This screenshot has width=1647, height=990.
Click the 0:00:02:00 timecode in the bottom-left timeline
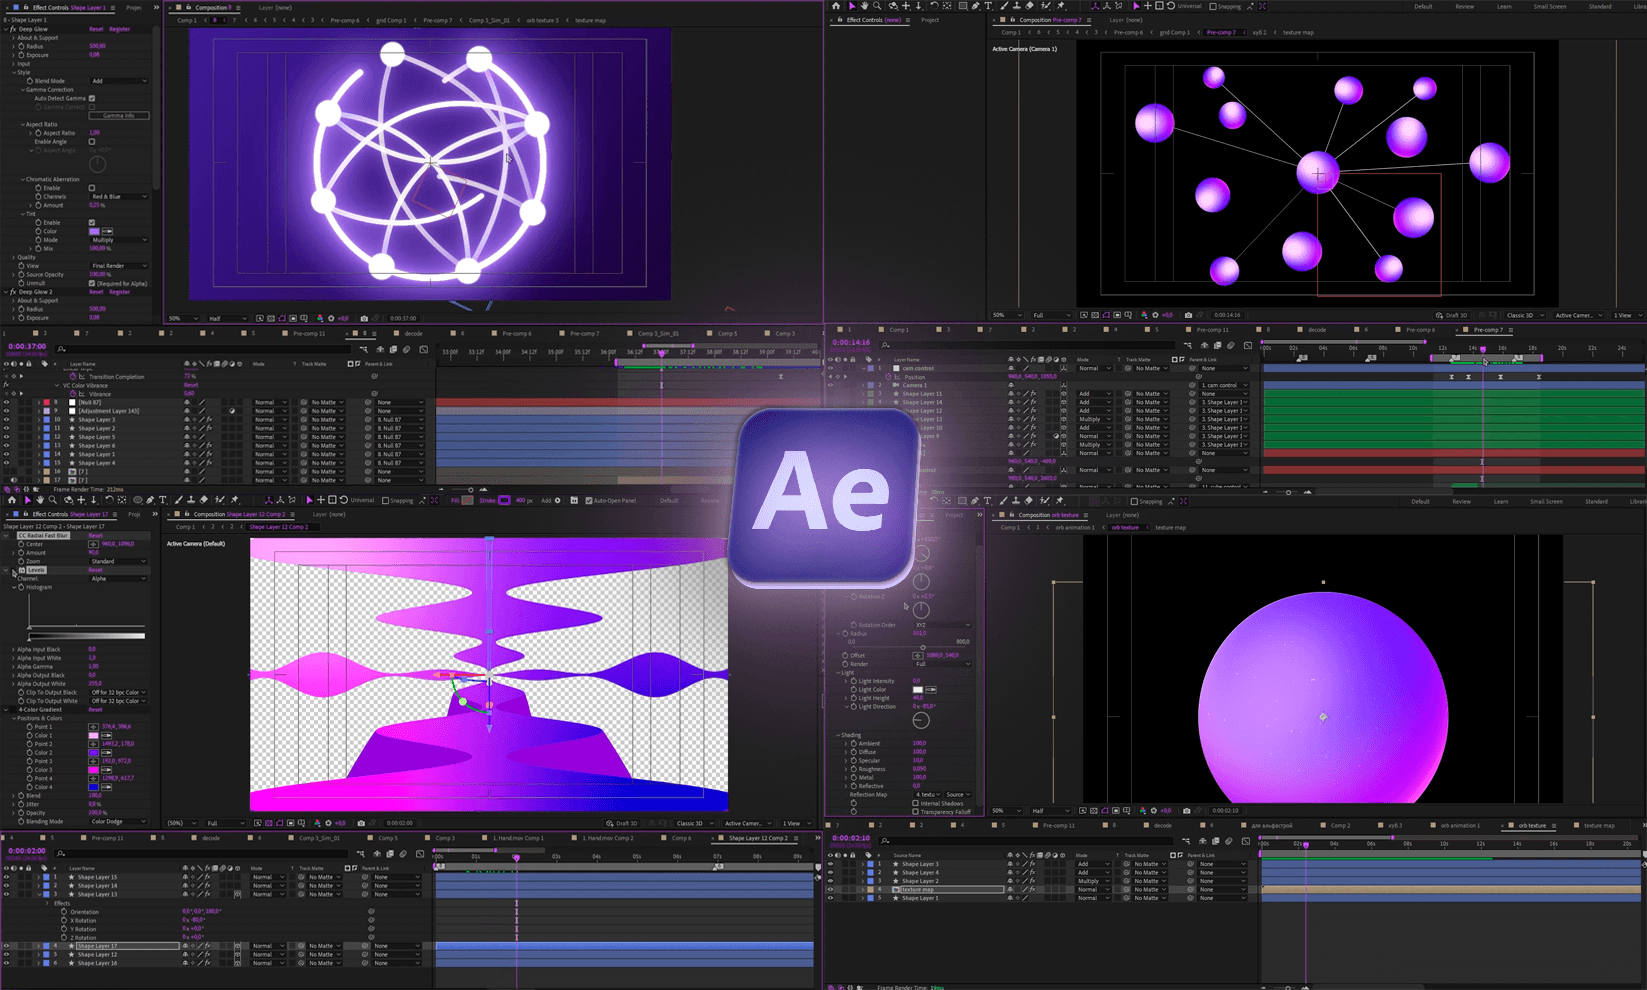27,851
